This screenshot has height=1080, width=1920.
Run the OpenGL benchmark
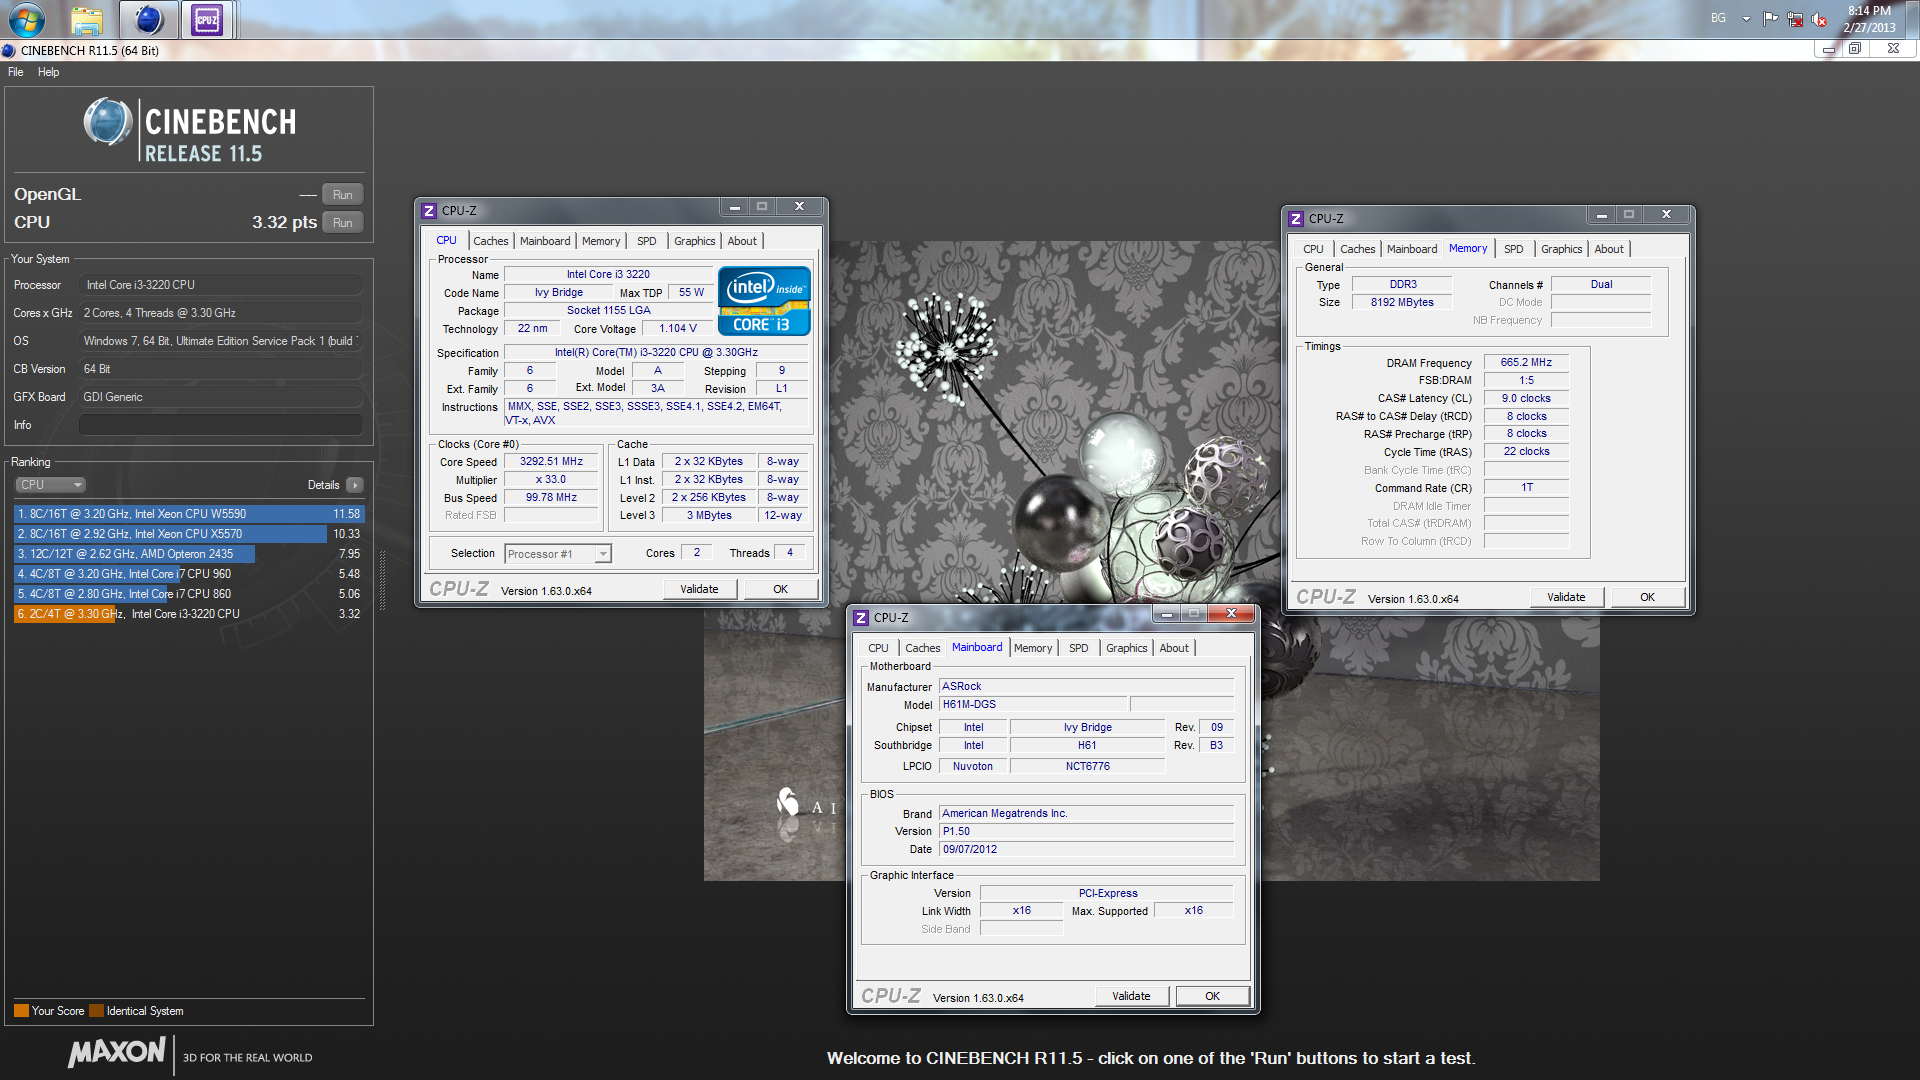click(x=342, y=194)
